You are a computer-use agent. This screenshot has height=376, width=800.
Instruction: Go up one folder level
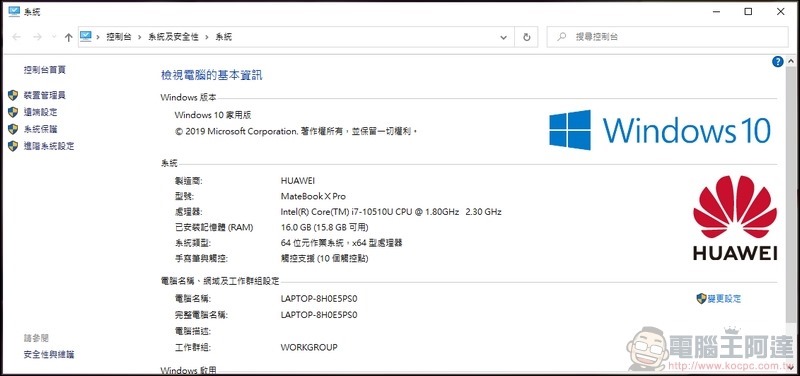pos(69,37)
